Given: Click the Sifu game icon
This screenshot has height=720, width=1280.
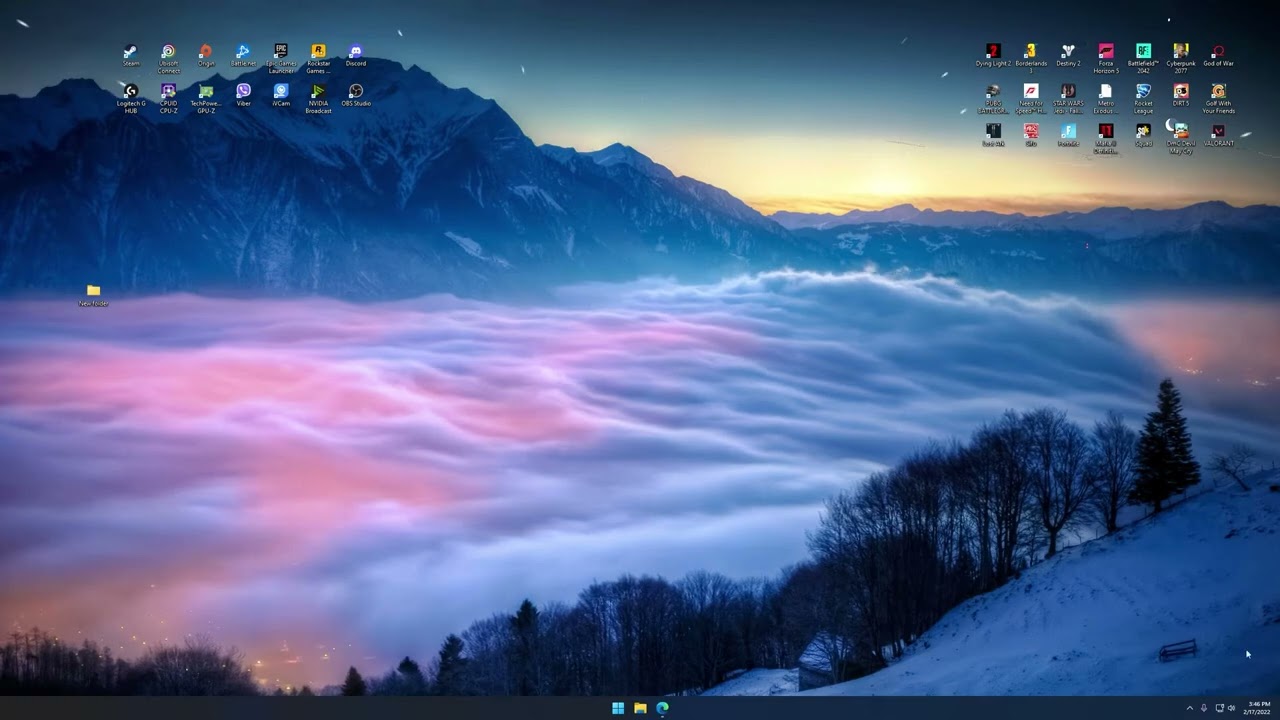Looking at the screenshot, I should click(x=1031, y=135).
